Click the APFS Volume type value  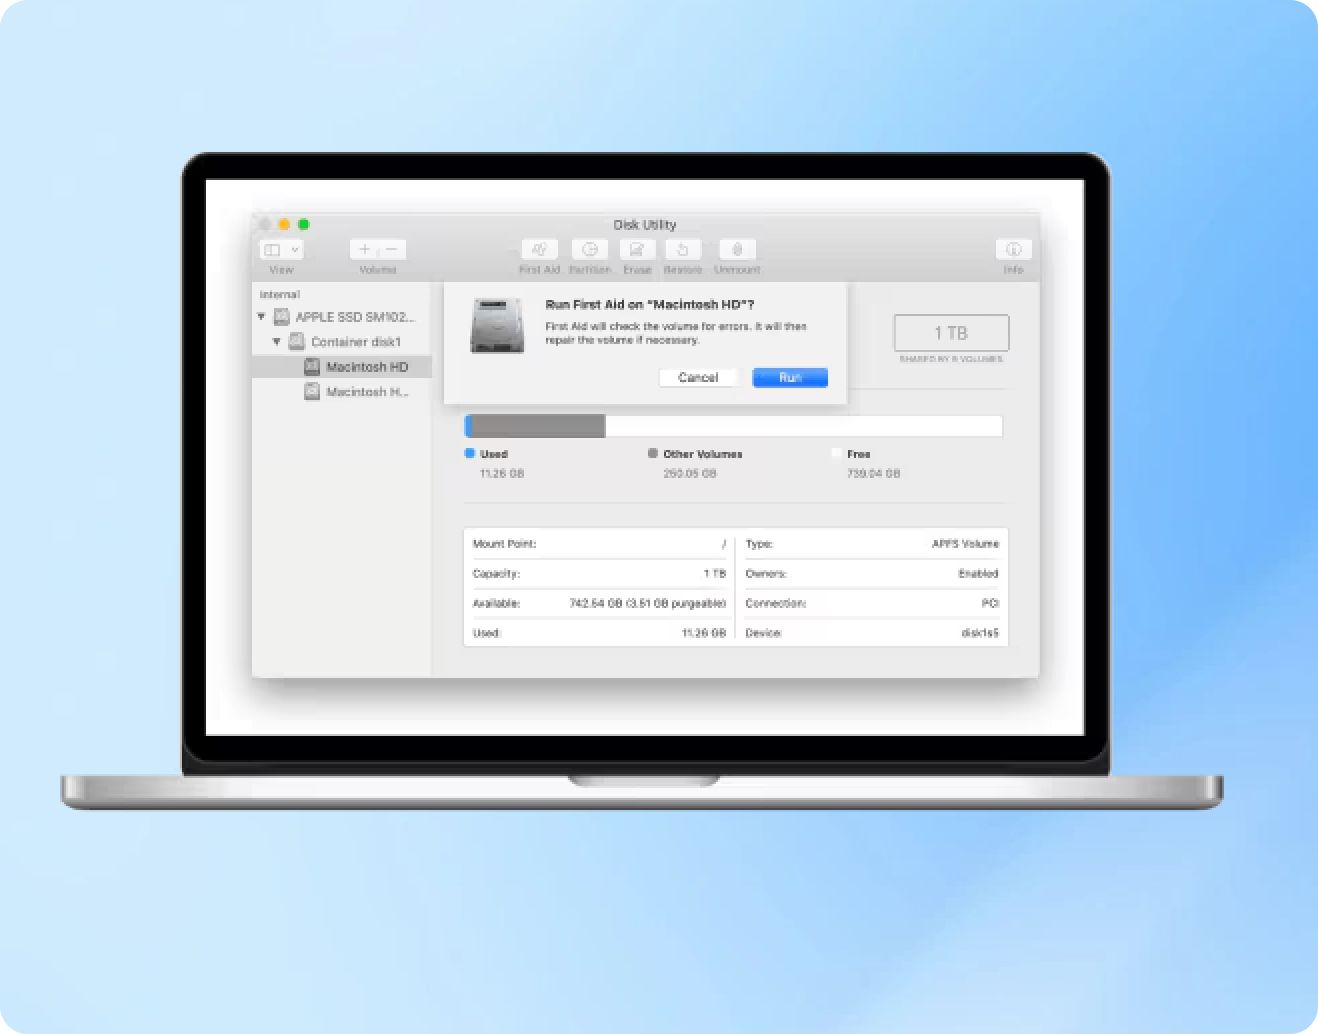tap(965, 544)
